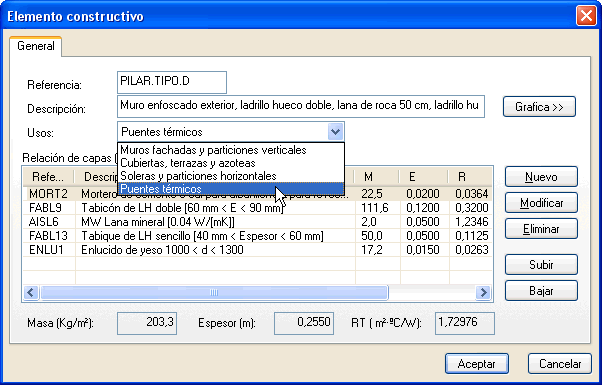Click the Referencia text field
The width and height of the screenshot is (602, 385).
pos(172,82)
